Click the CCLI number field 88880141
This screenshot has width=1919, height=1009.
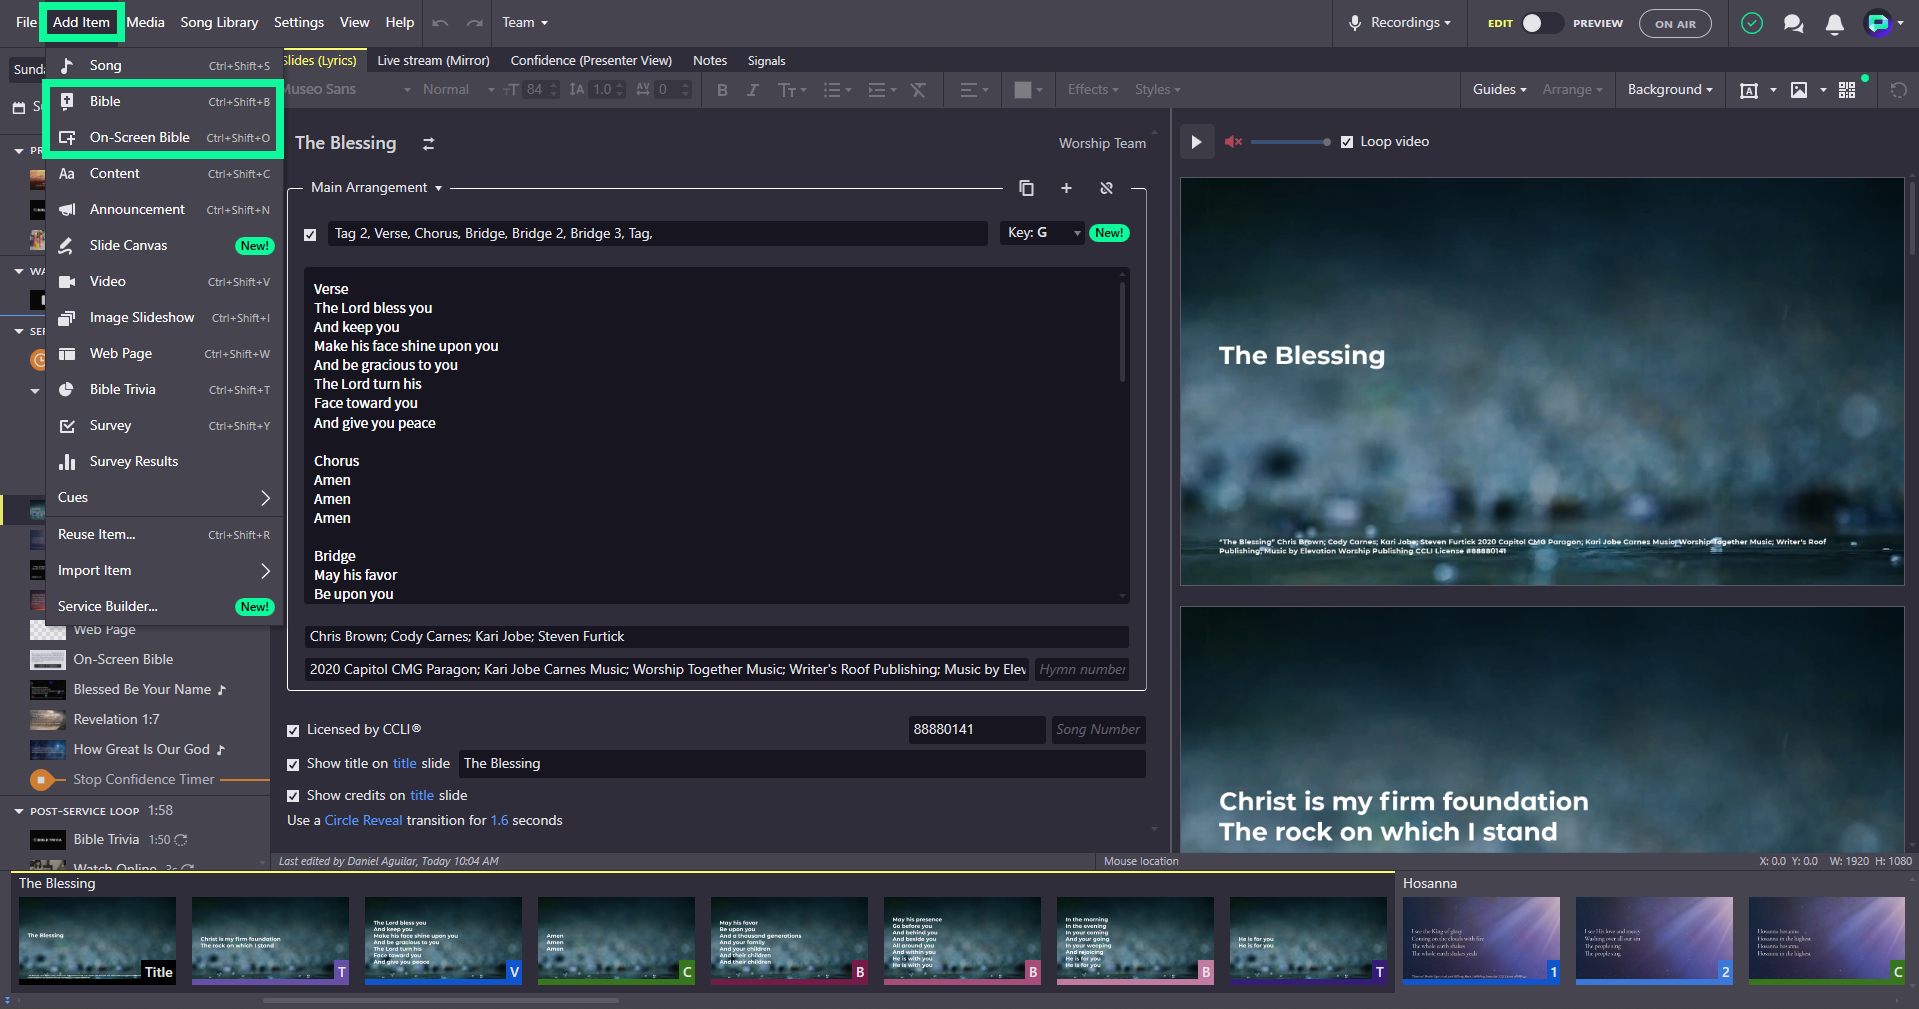pos(976,730)
